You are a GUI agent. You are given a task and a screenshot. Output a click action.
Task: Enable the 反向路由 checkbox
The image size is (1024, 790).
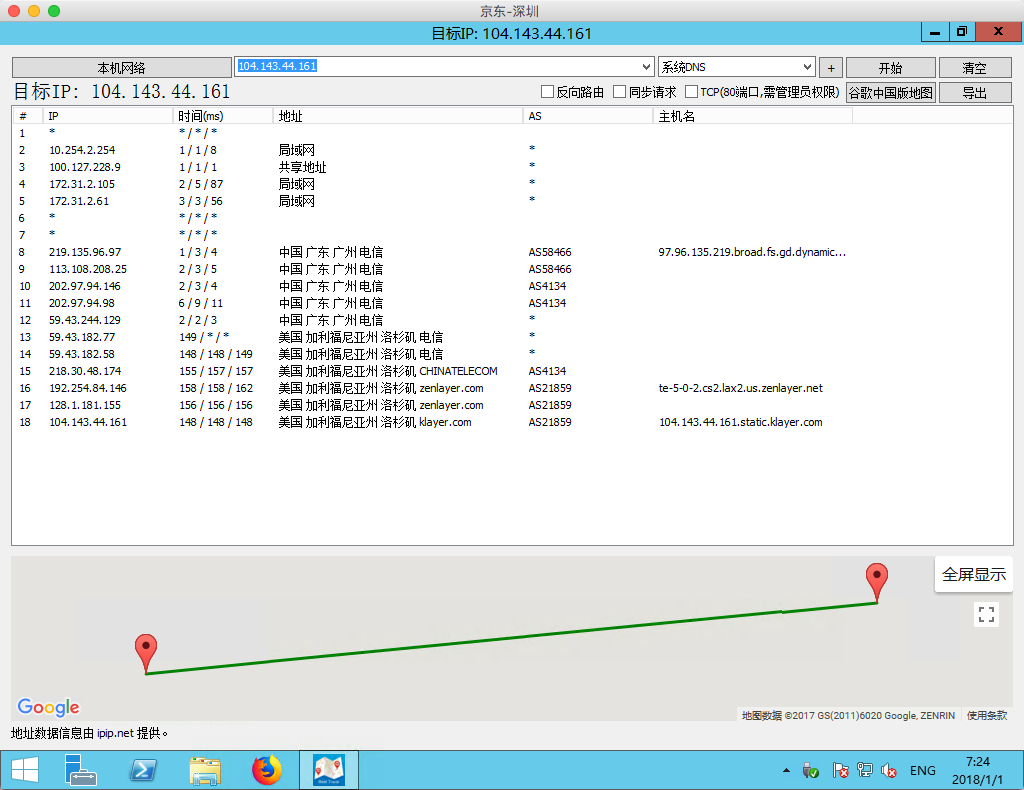pos(547,92)
